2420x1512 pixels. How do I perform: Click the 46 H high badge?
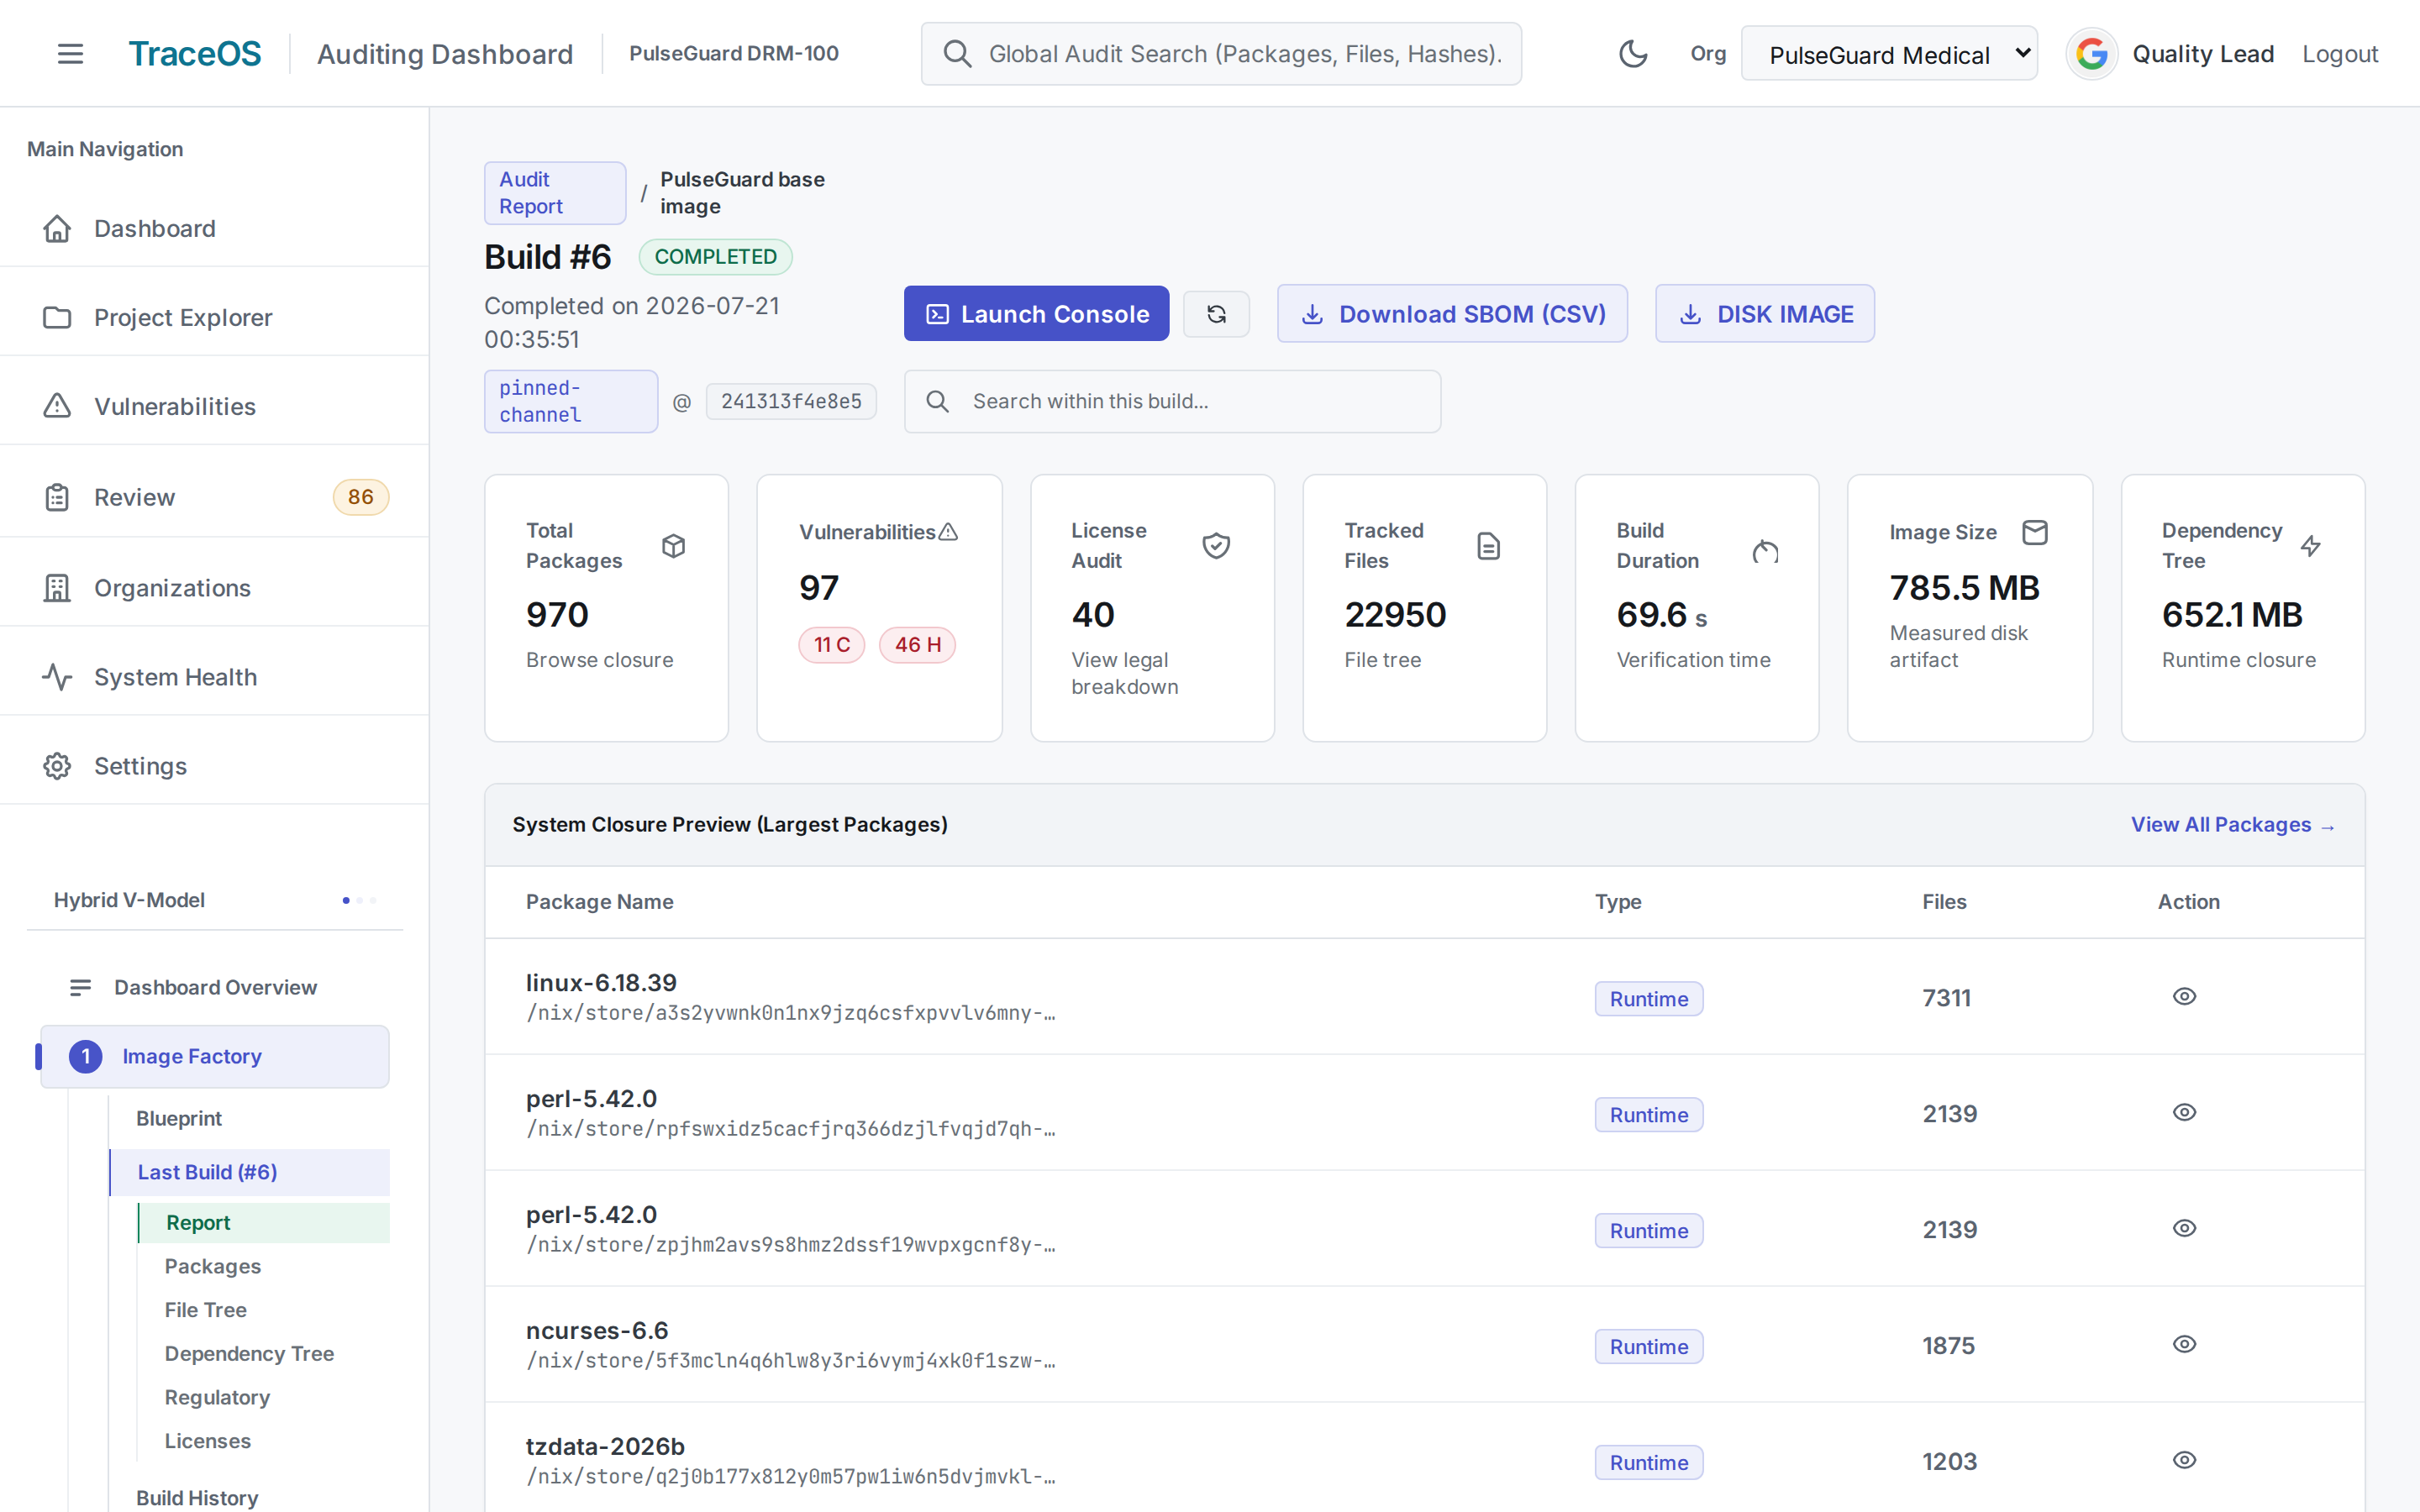[x=917, y=645]
